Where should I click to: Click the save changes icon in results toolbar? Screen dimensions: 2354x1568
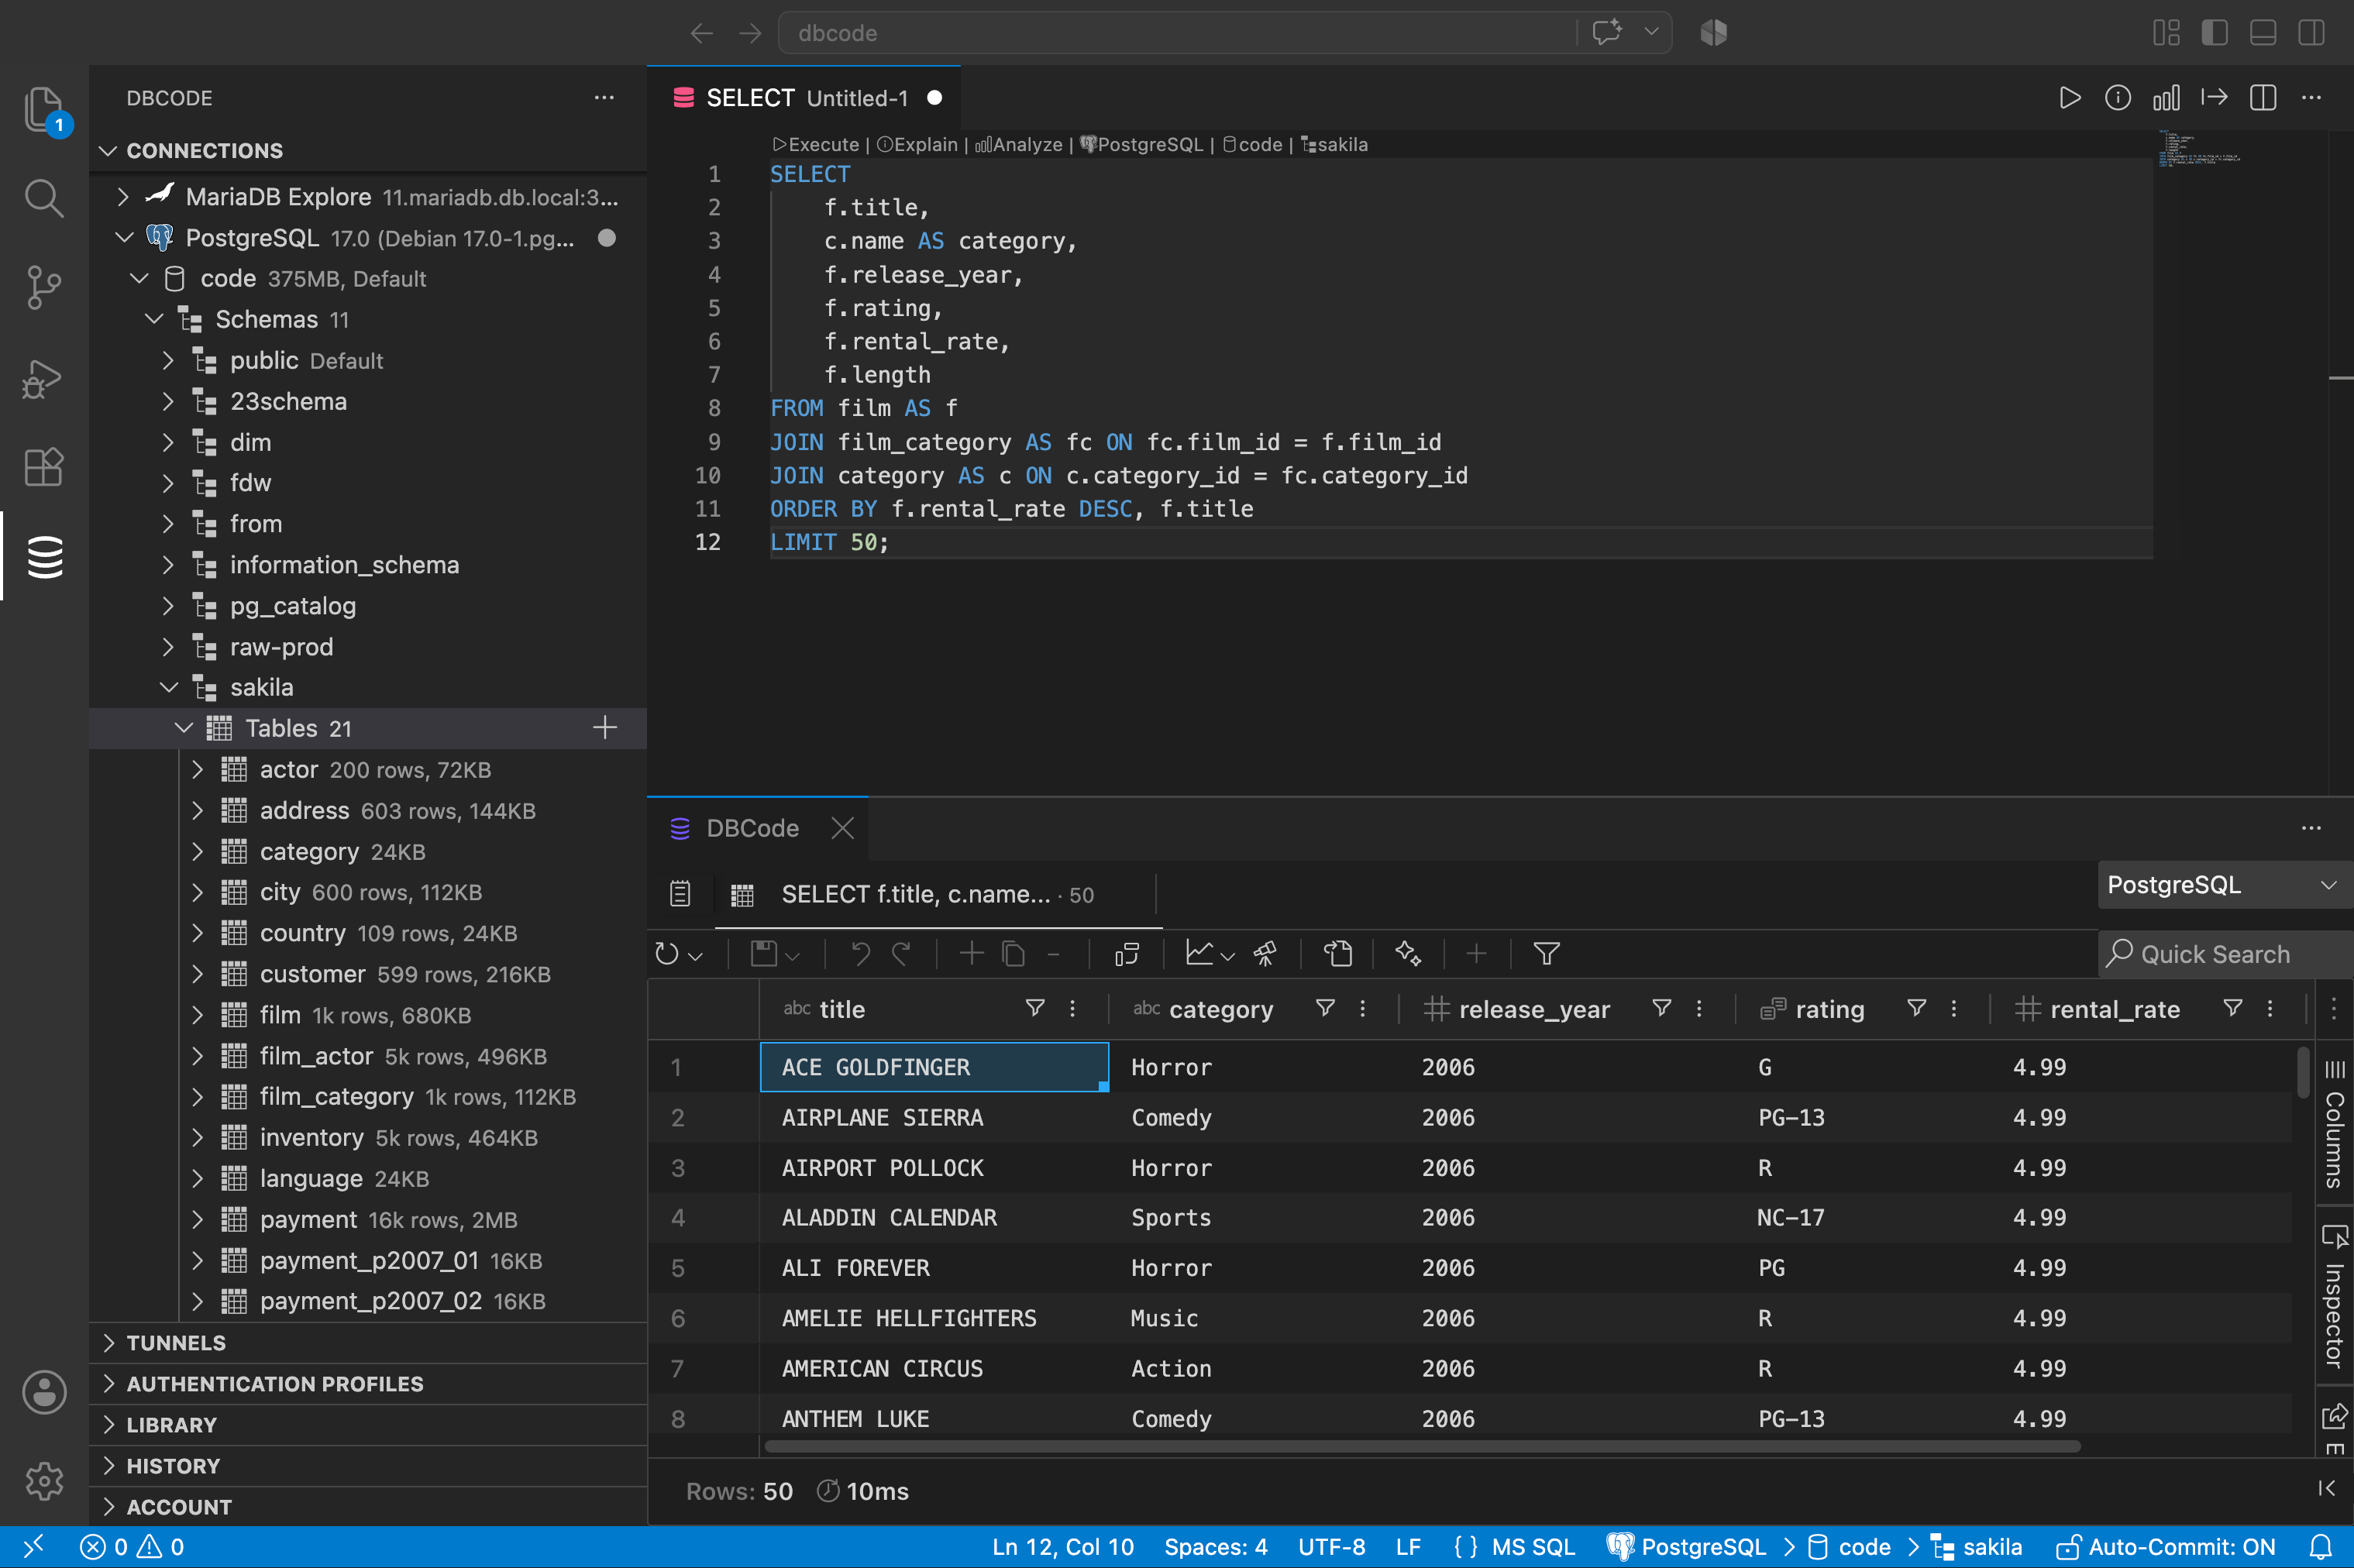pyautogui.click(x=764, y=954)
